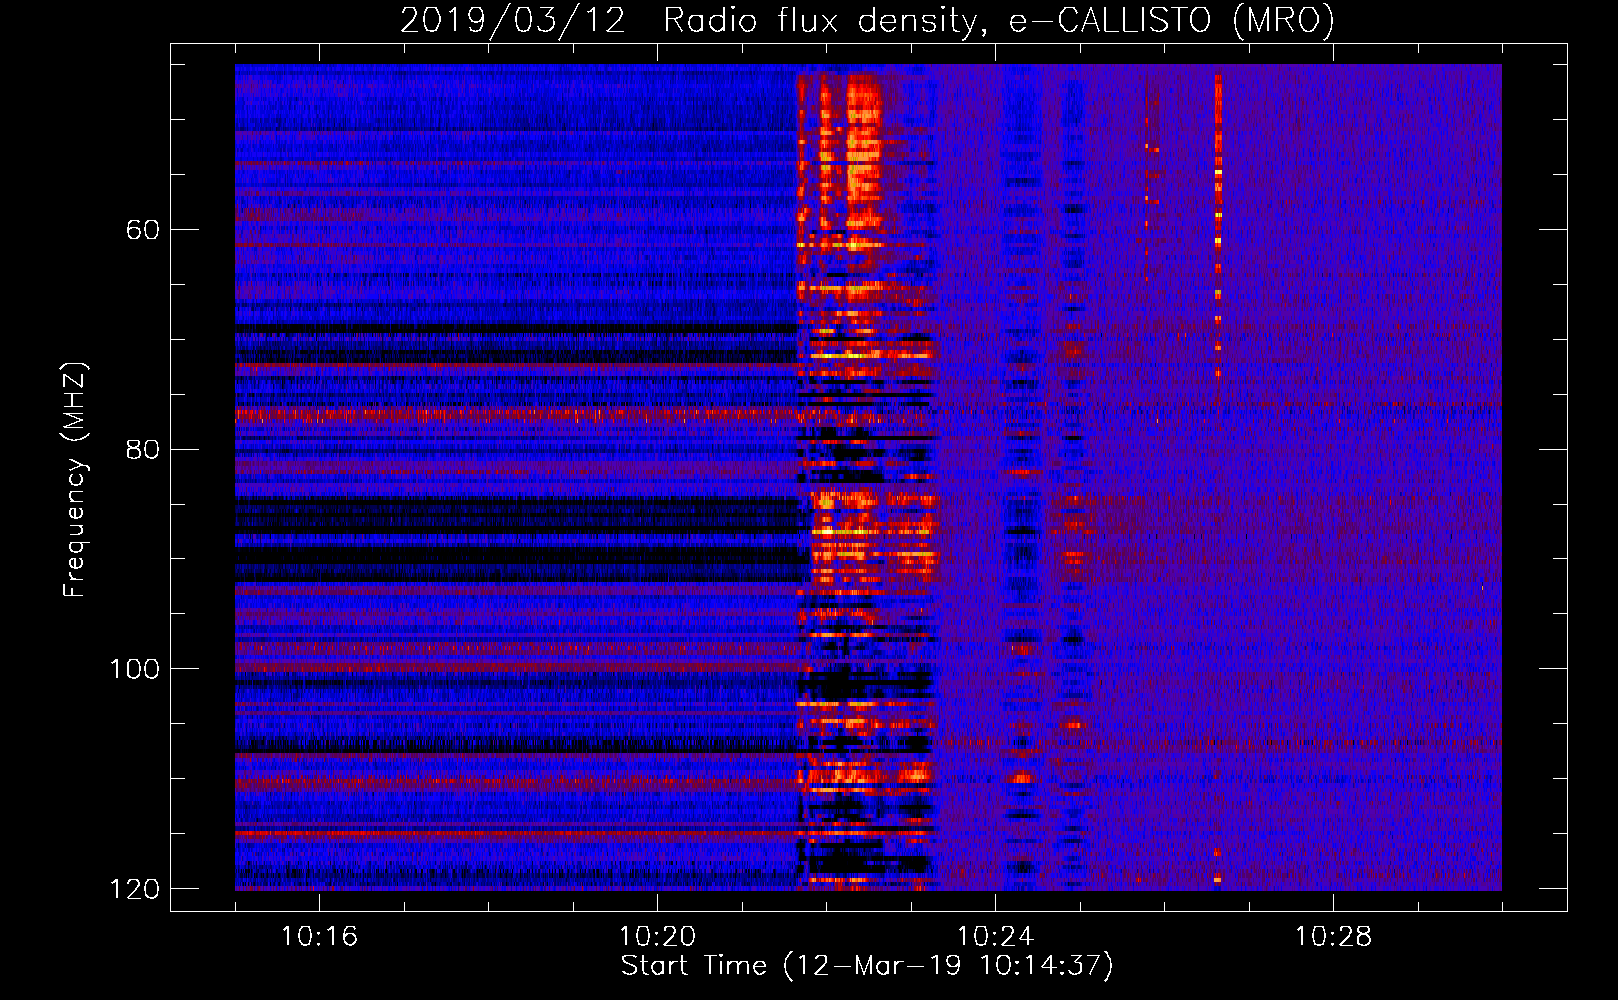Click the 60 frequency tick label
This screenshot has height=1000, width=1618.
point(142,230)
